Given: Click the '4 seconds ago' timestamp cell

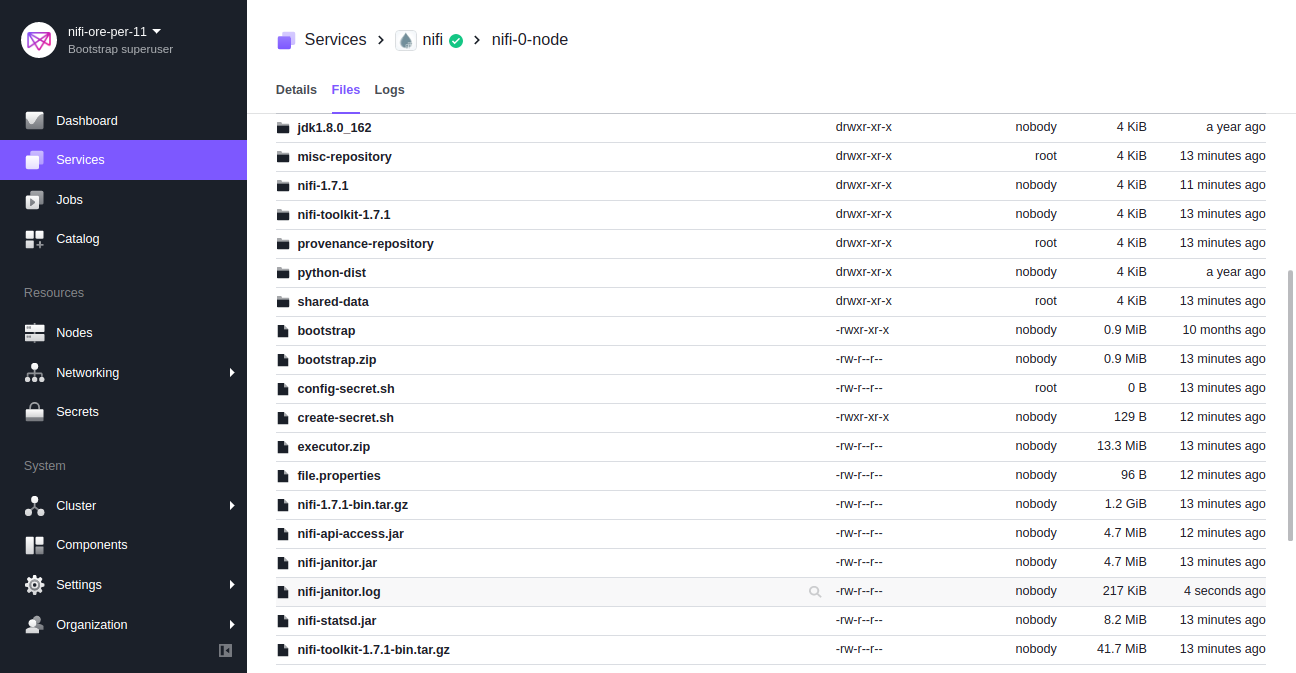Looking at the screenshot, I should pos(1225,591).
